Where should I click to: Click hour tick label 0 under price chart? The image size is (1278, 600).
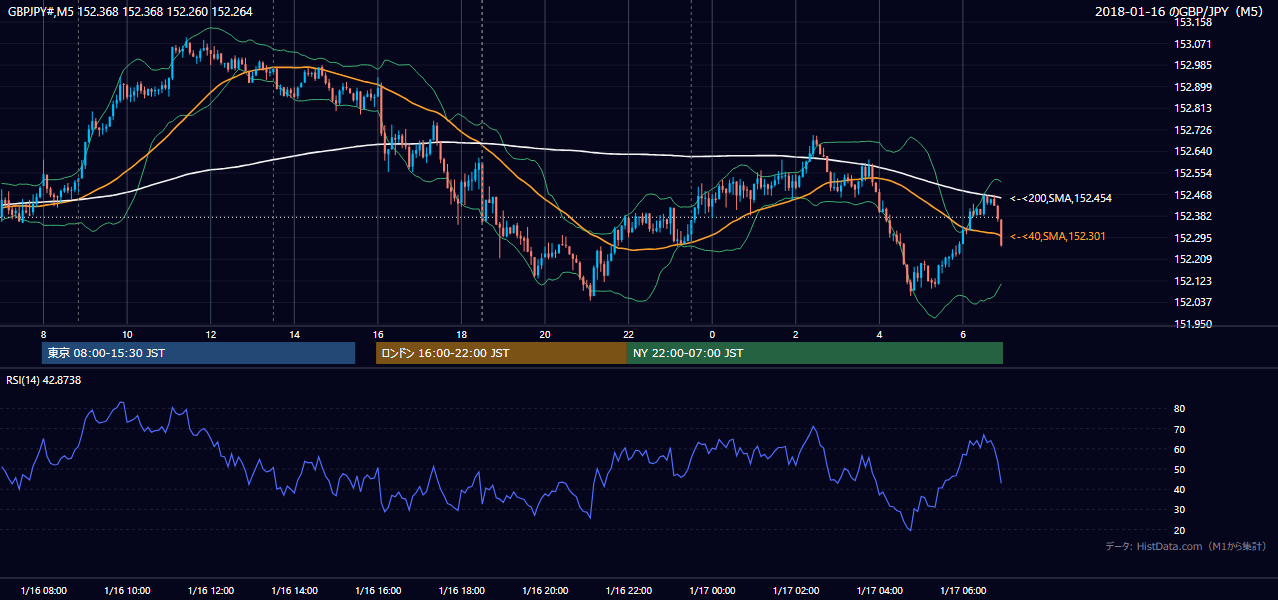[712, 333]
